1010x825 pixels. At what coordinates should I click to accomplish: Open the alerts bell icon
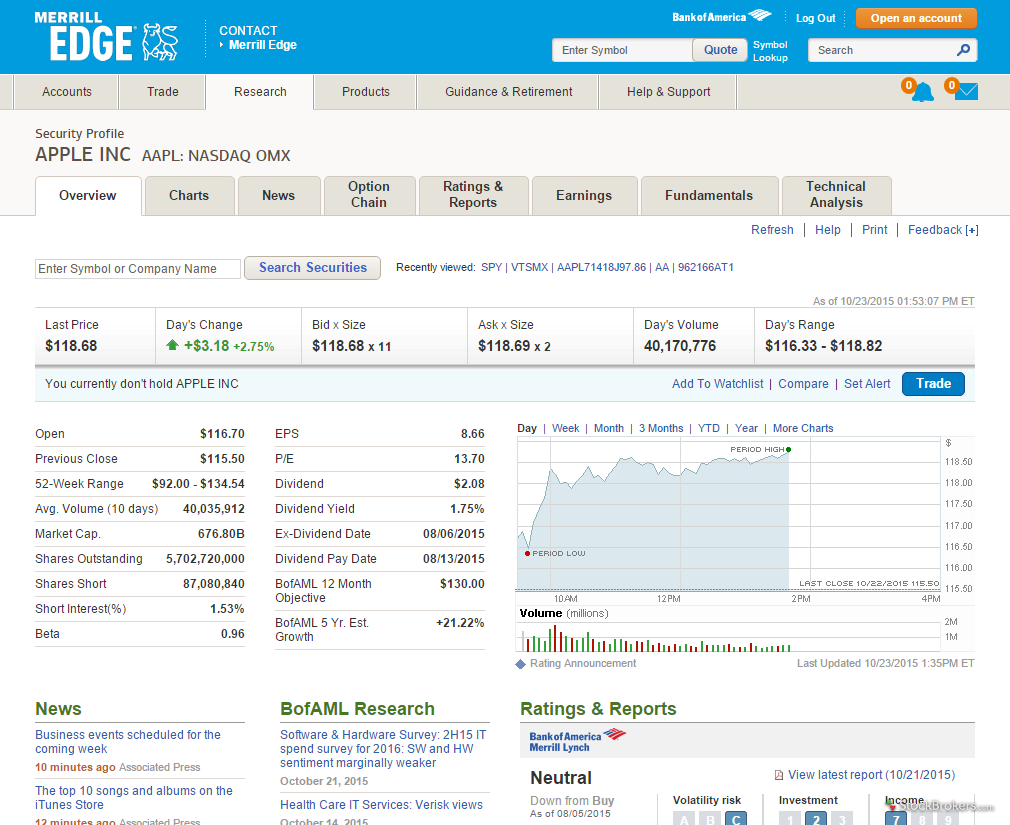pos(922,92)
